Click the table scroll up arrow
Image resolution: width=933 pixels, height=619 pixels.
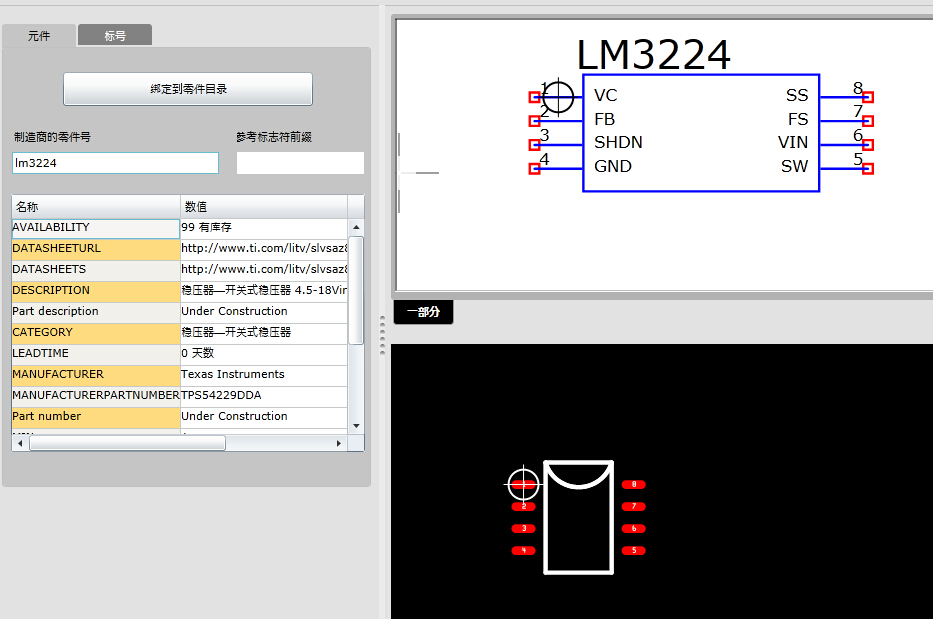pos(356,227)
